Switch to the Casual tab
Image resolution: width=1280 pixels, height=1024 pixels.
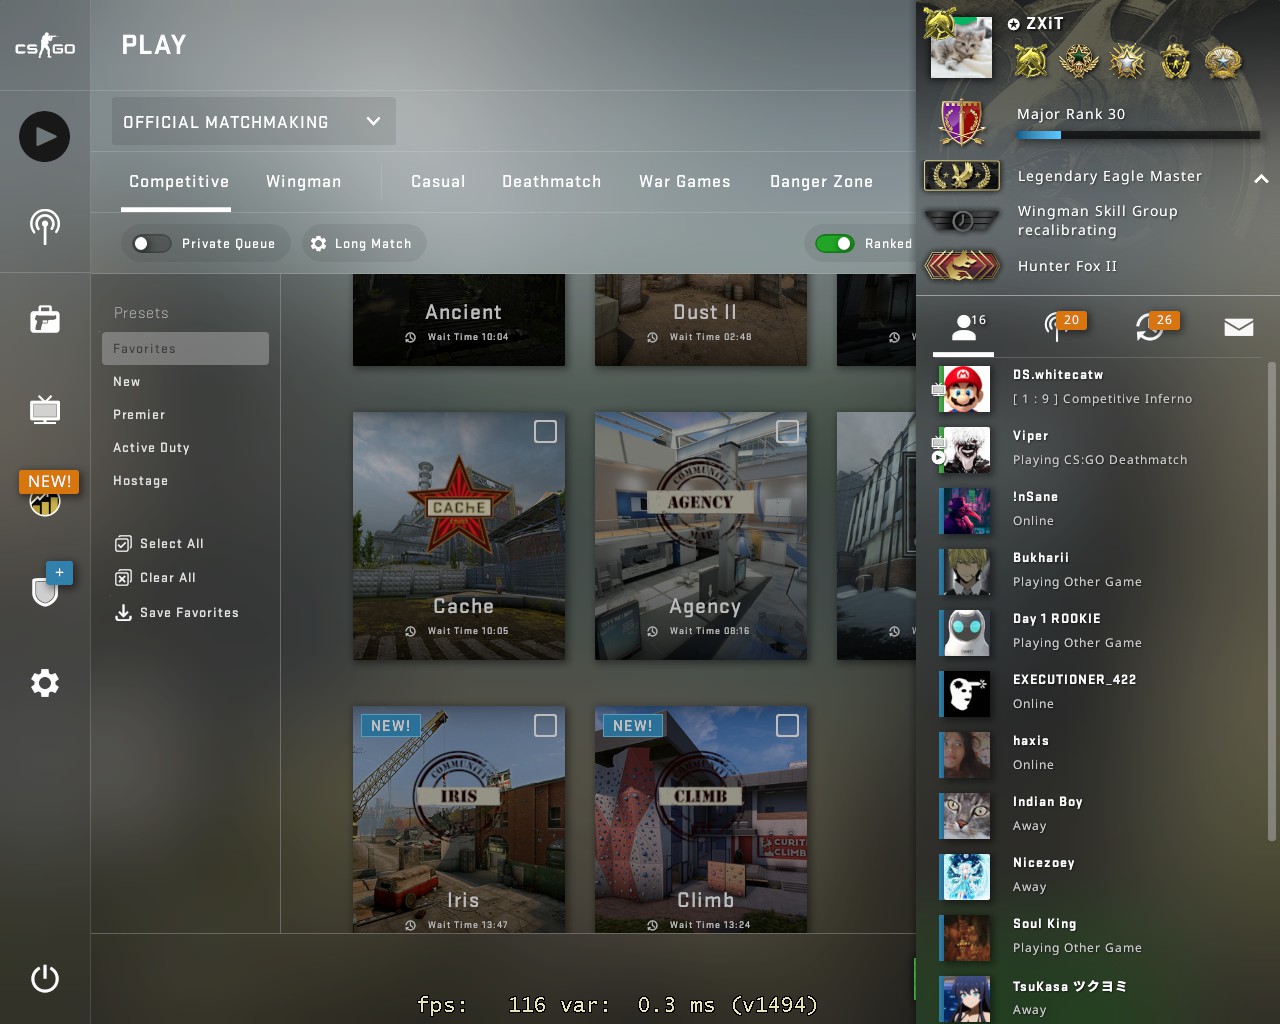click(438, 181)
